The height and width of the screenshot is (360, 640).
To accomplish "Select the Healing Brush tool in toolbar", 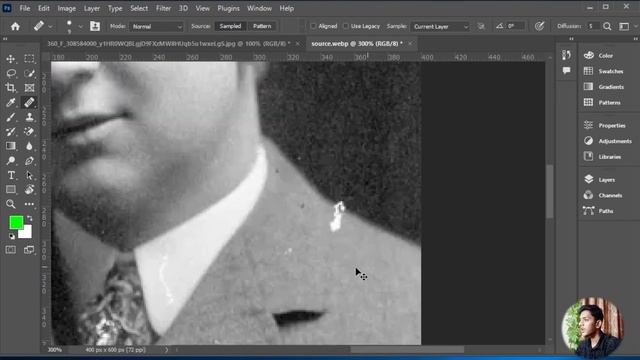I will (x=29, y=102).
